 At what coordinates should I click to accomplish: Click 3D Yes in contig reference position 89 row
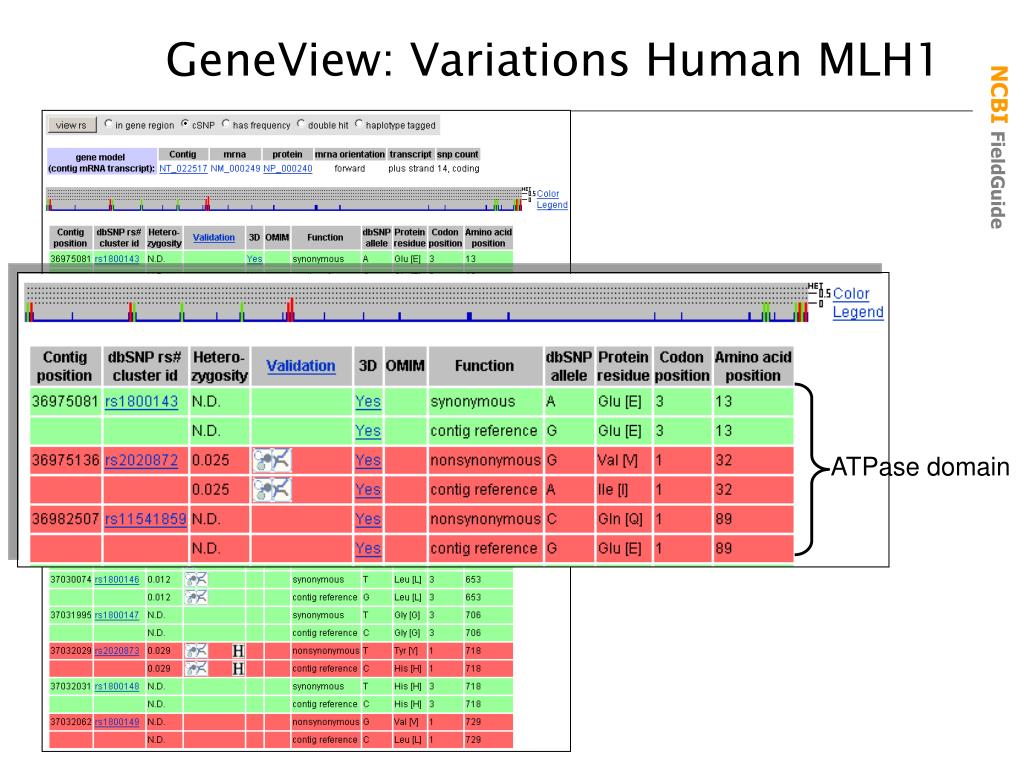tap(368, 549)
